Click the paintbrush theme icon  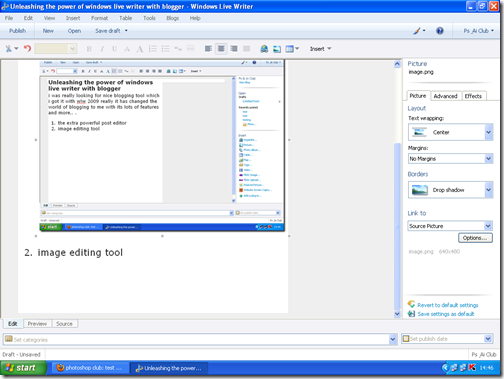coord(417,31)
